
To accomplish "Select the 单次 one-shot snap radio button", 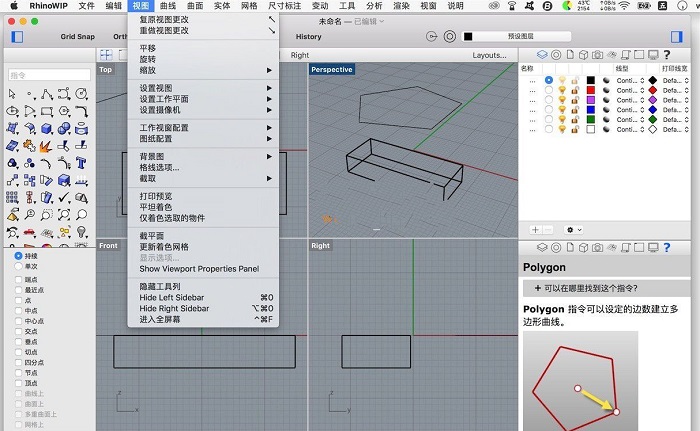I will [x=18, y=266].
